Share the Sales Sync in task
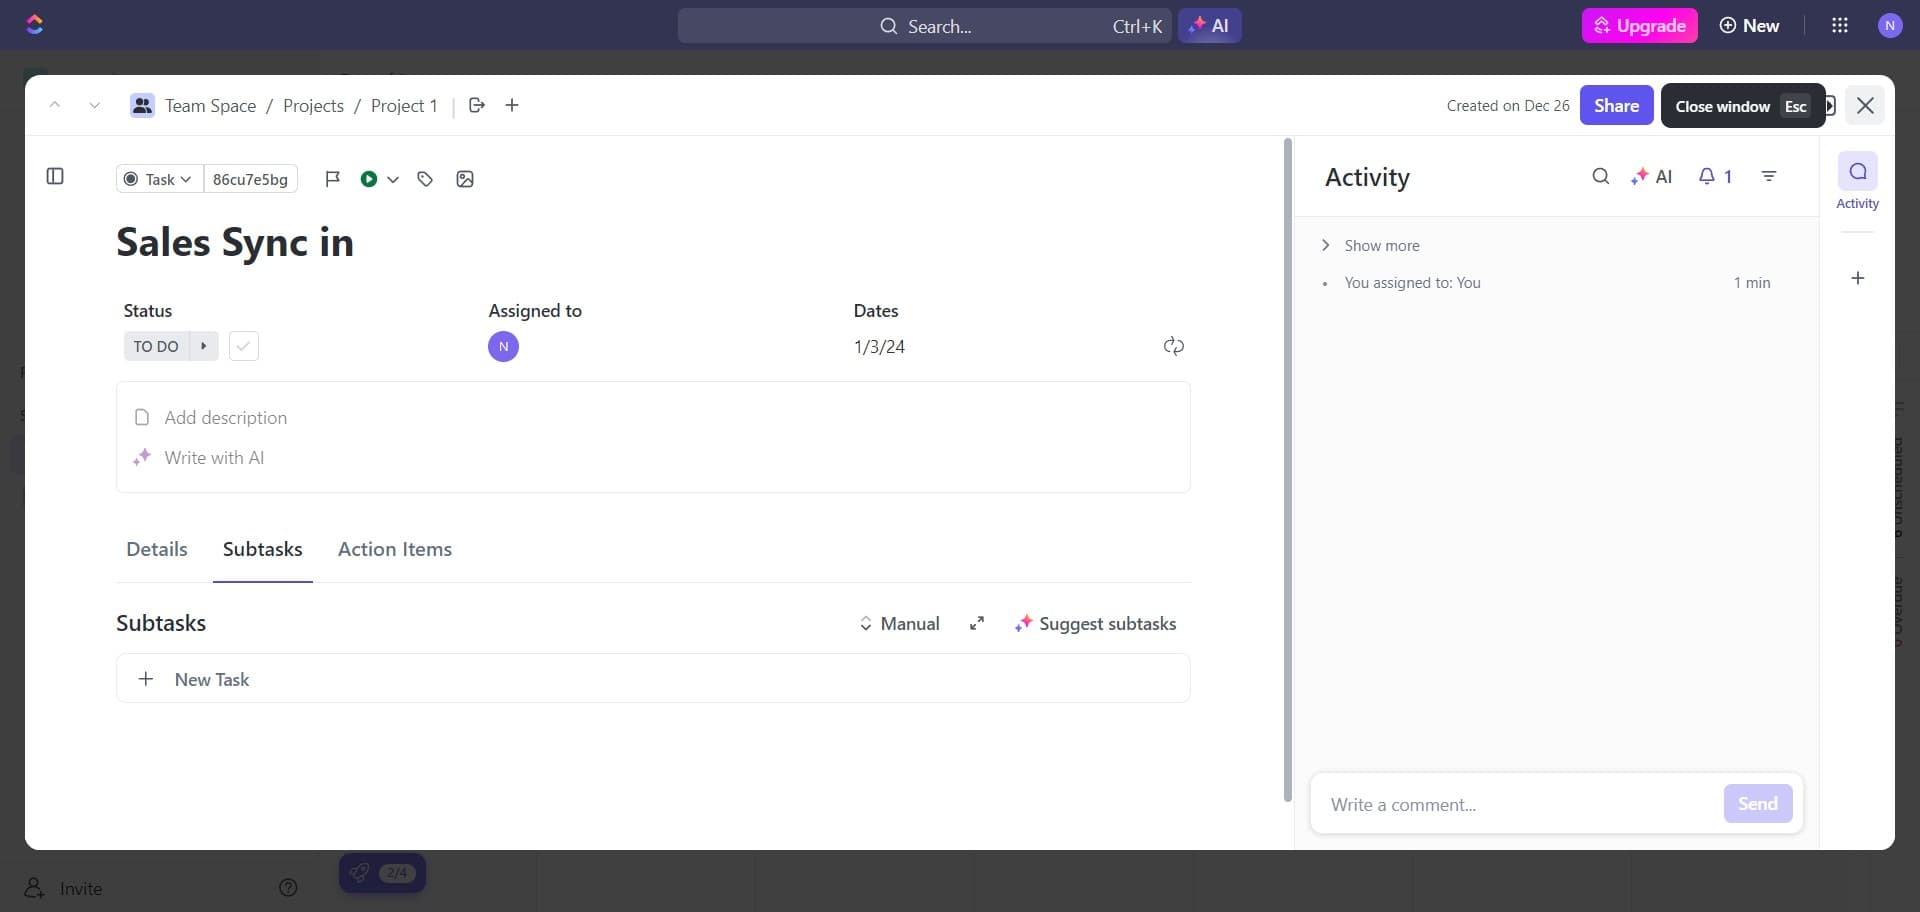Viewport: 1920px width, 912px height. tap(1616, 105)
